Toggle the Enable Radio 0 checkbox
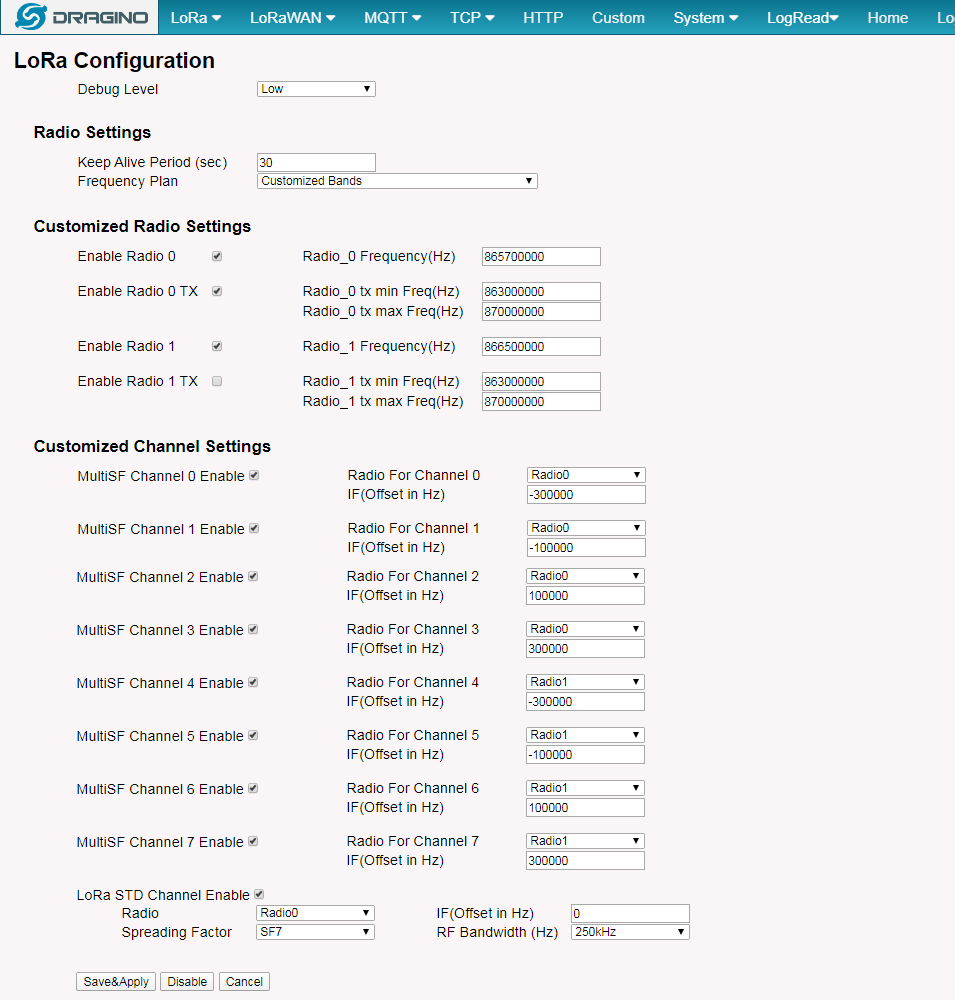Screen dimensions: 955x1000 coord(217,256)
